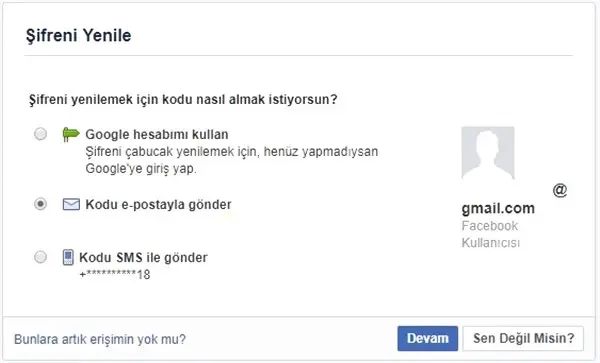Click the masked phone number ending in 18
This screenshot has height=363, width=600.
[x=115, y=274]
